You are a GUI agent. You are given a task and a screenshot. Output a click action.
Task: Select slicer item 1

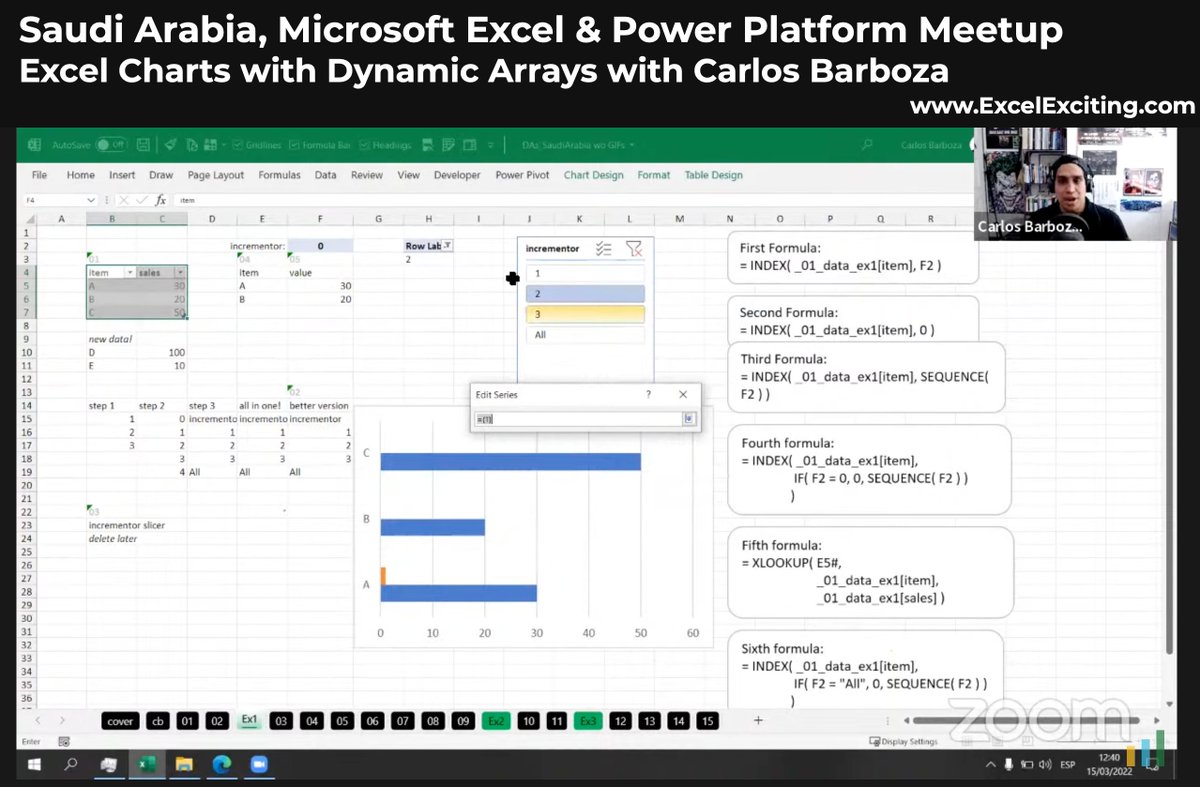click(x=585, y=273)
